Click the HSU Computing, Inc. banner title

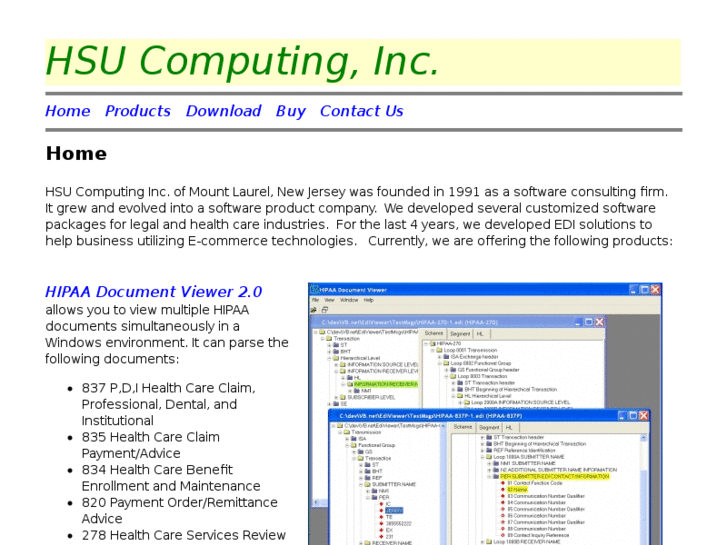coord(242,61)
